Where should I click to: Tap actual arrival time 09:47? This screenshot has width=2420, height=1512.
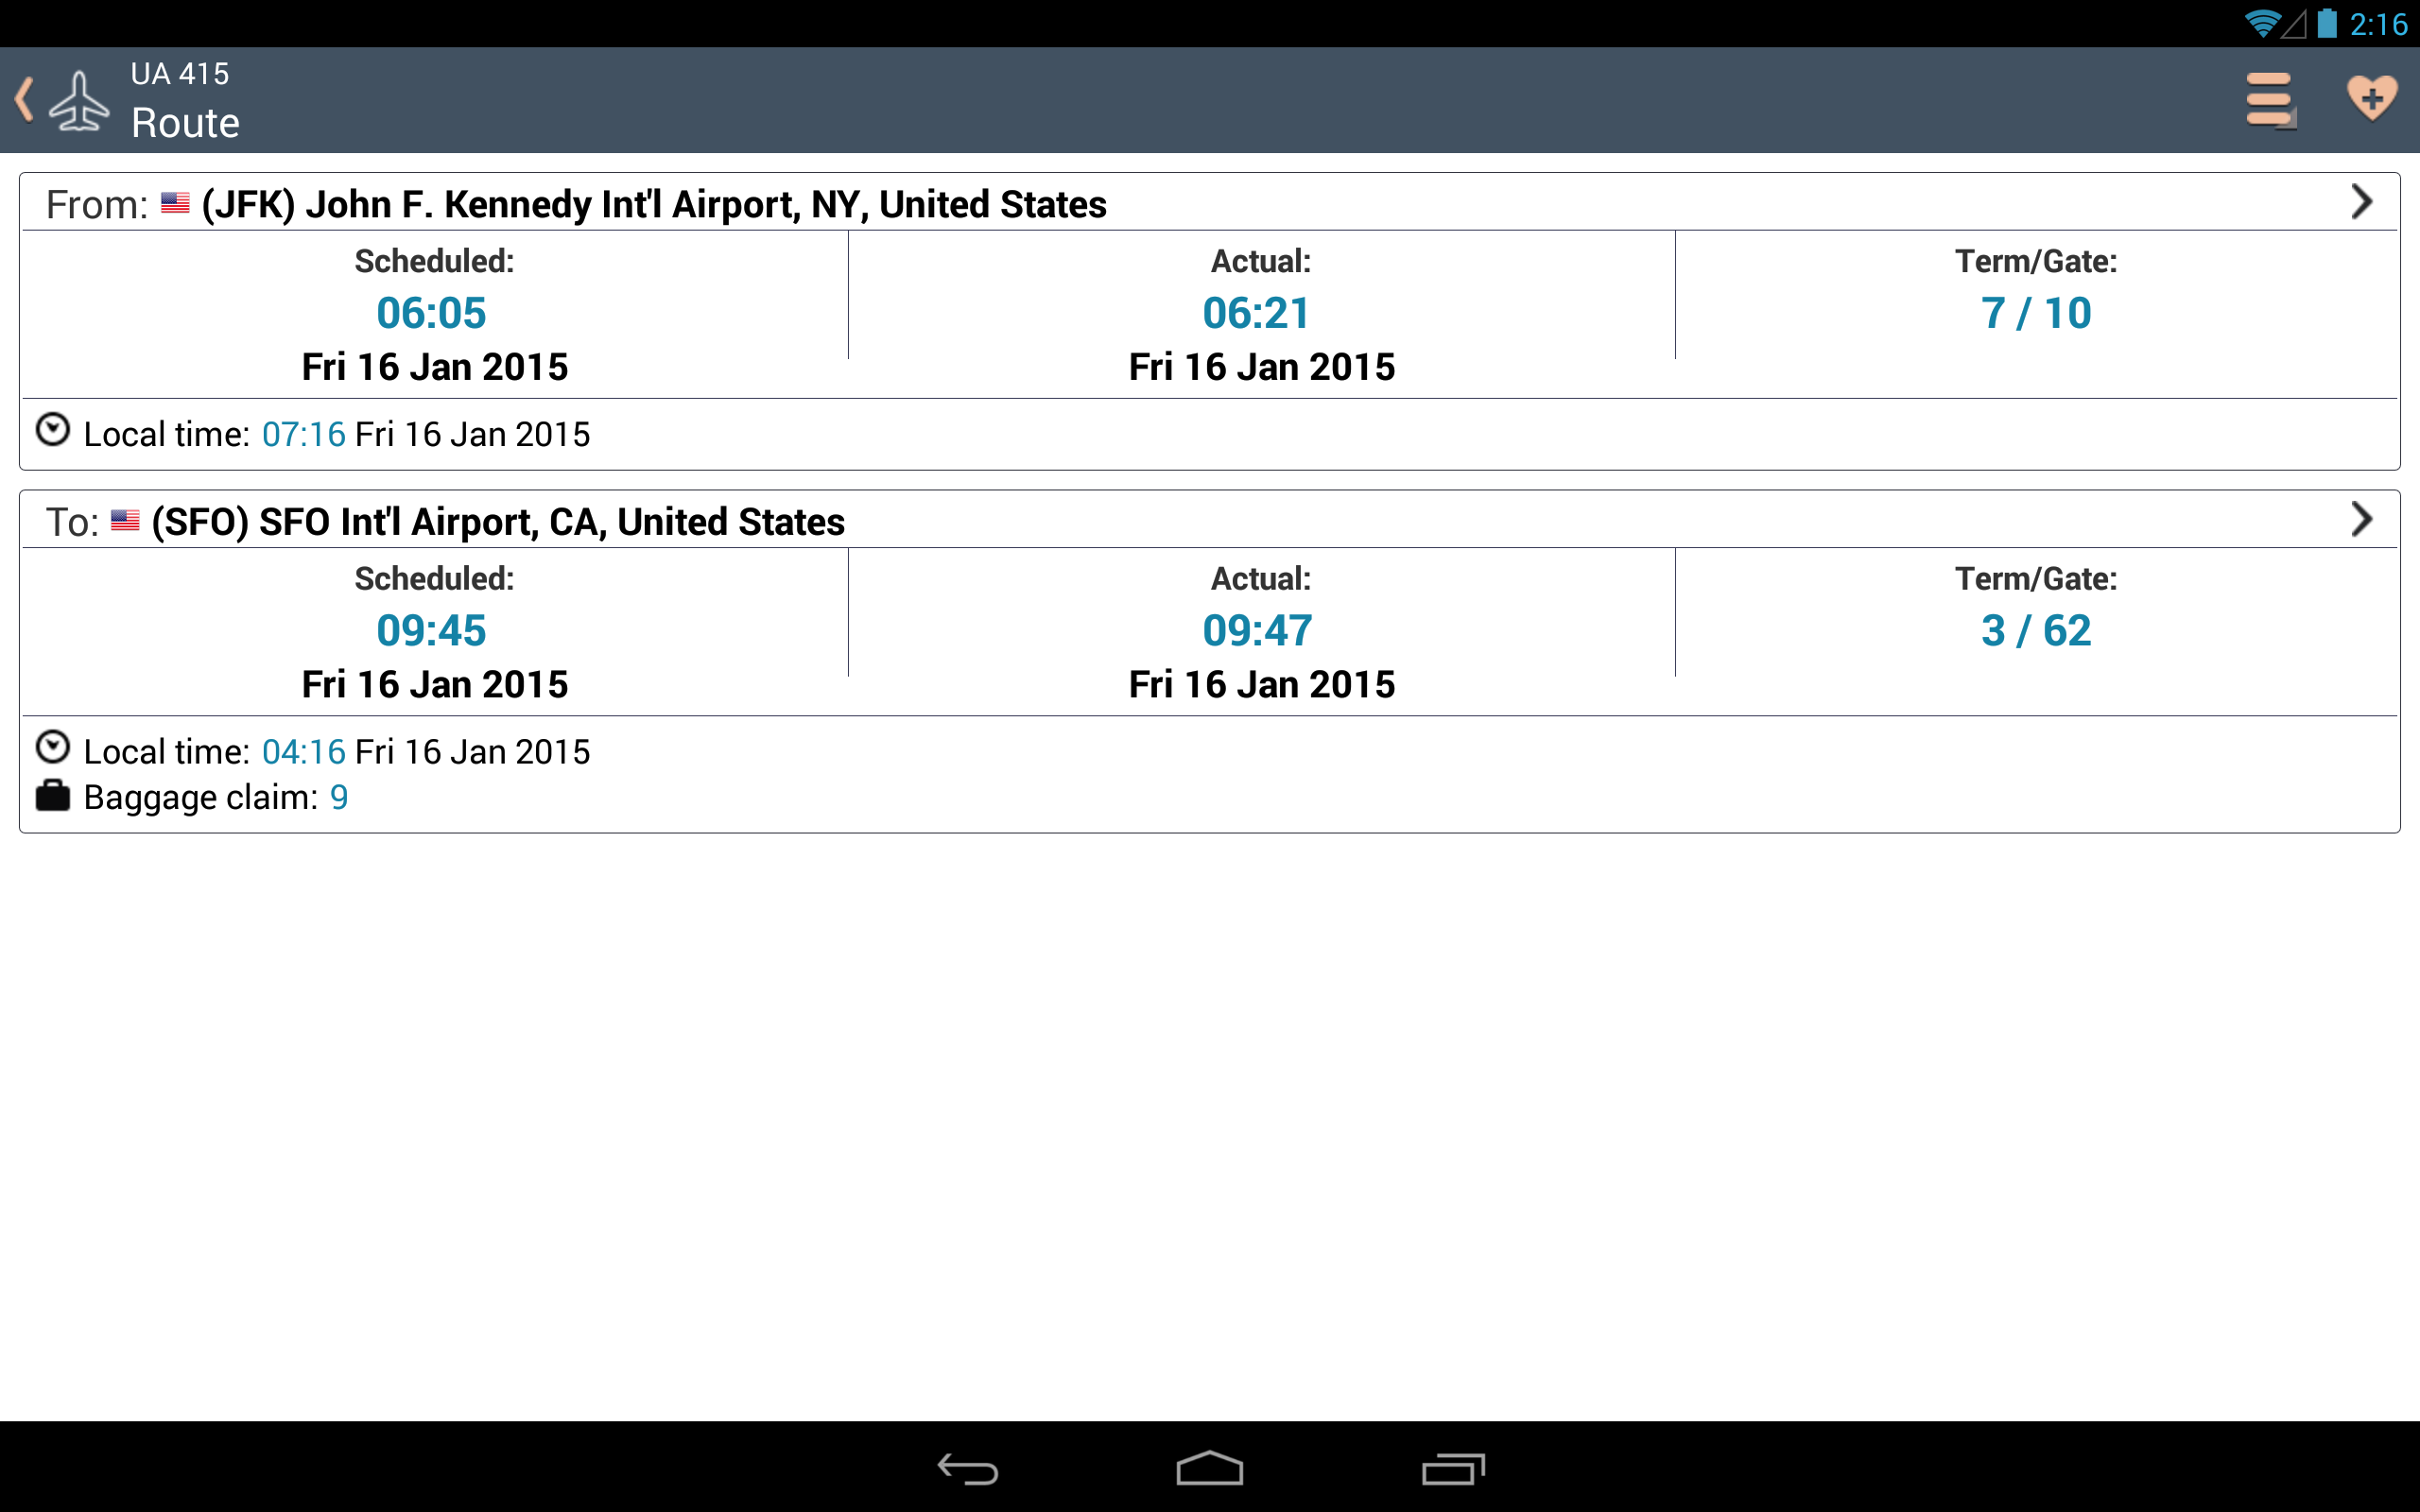[1257, 630]
